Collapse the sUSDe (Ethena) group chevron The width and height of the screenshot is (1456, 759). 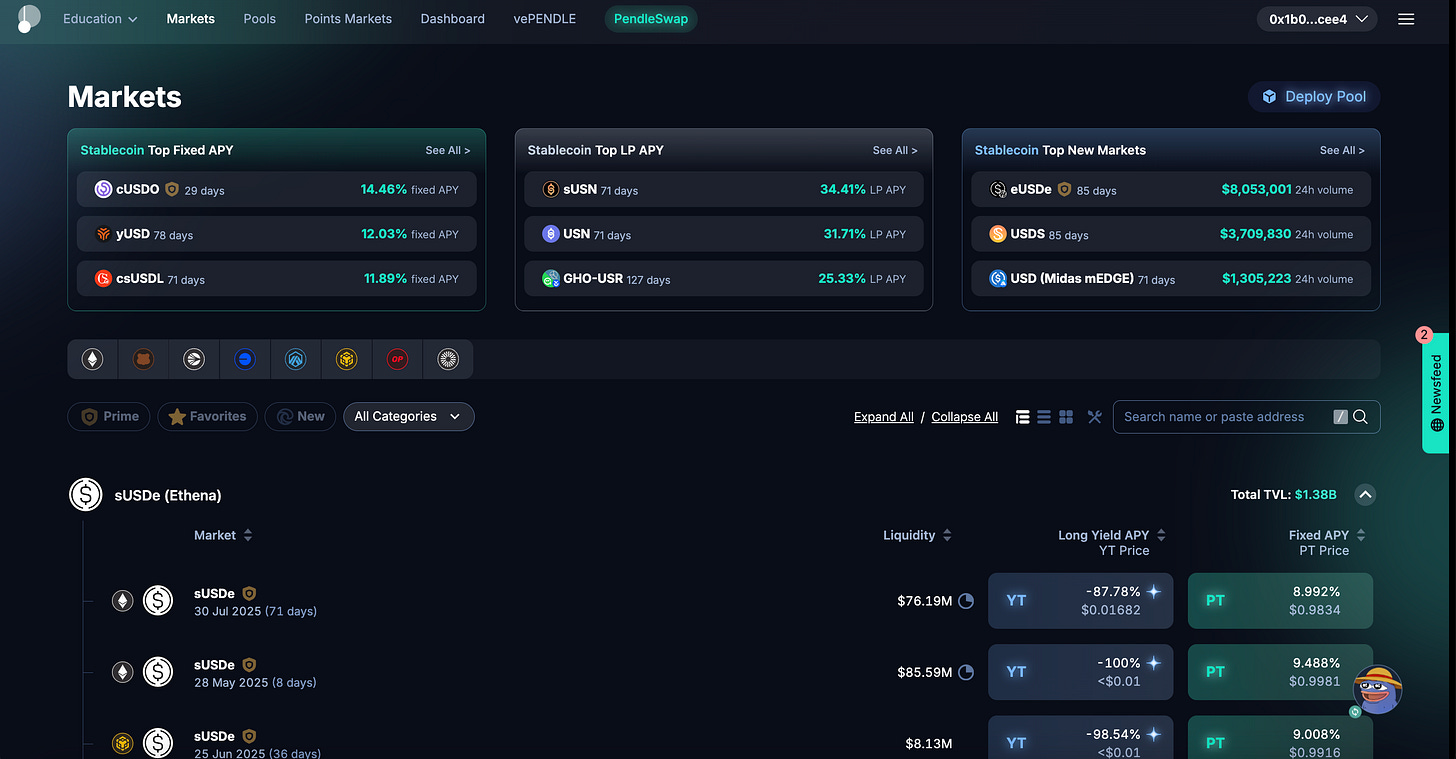(1365, 494)
